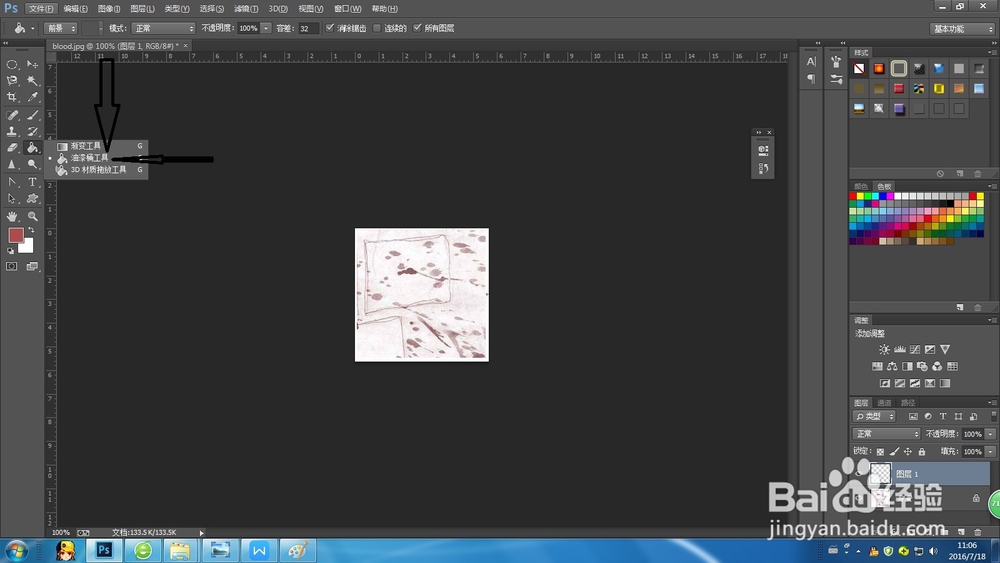This screenshot has width=1000, height=563.
Task: Pick pure red swatch in 色板
Action: click(x=853, y=196)
